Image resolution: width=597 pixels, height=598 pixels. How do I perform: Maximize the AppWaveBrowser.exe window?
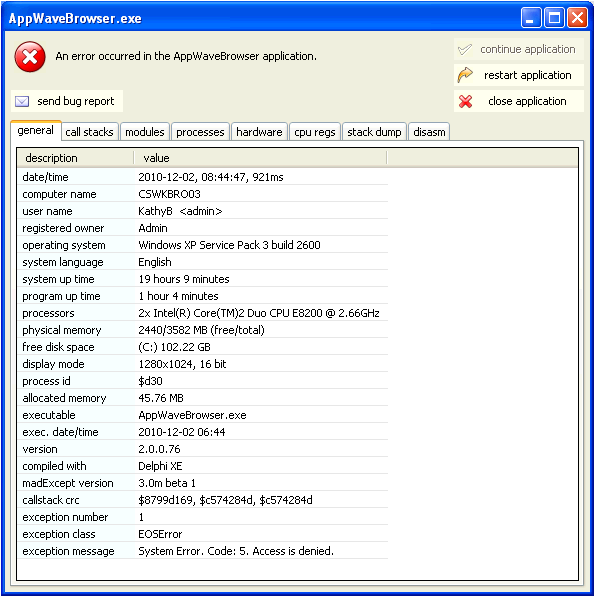[x=554, y=18]
